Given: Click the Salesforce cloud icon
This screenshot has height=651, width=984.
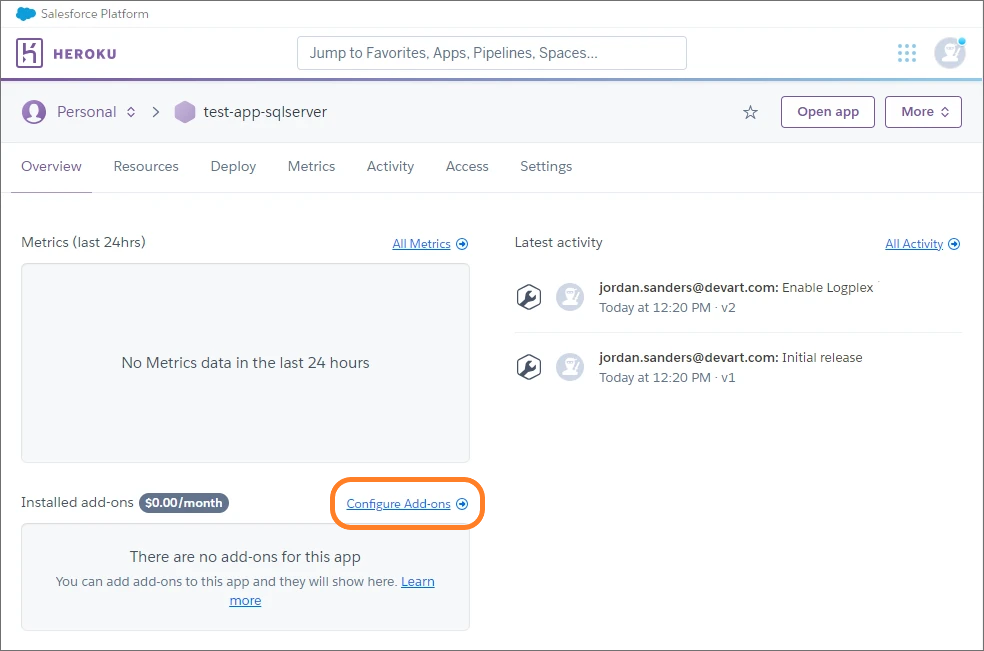Looking at the screenshot, I should (26, 14).
